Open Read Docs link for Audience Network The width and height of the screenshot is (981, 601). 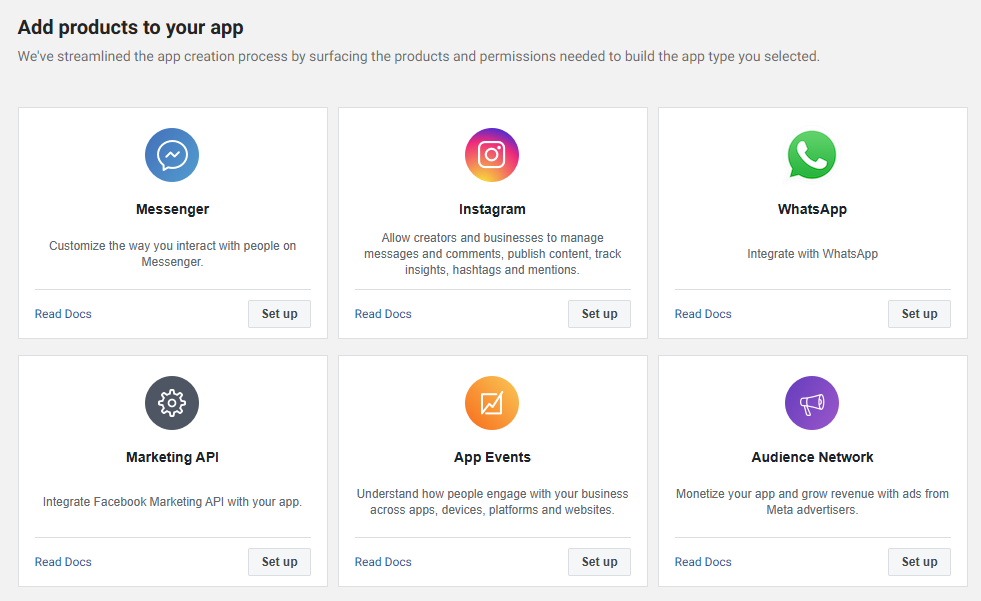tap(703, 562)
